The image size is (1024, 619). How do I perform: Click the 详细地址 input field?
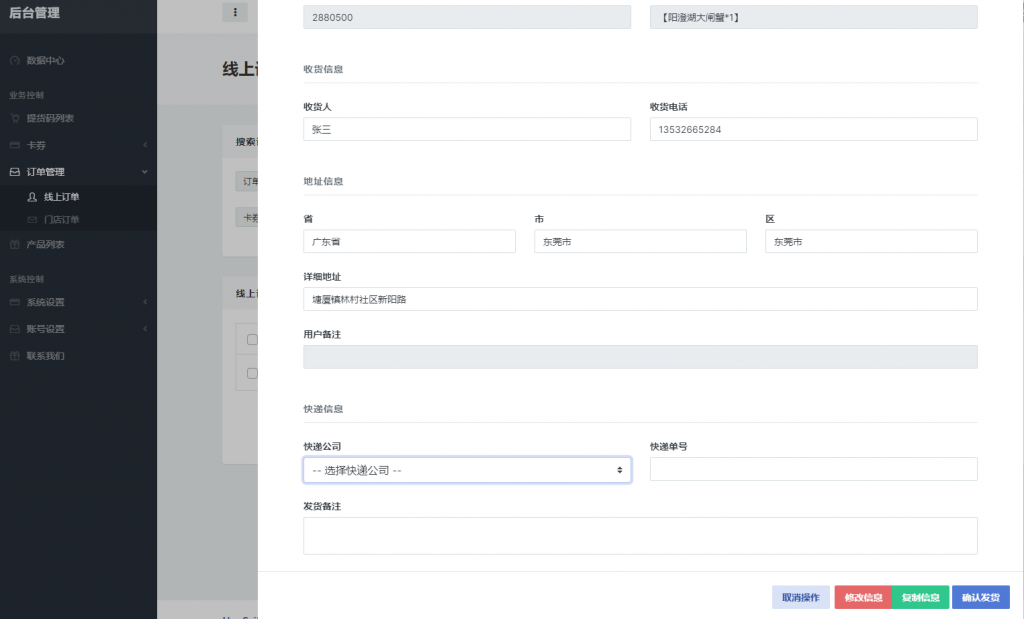[640, 299]
